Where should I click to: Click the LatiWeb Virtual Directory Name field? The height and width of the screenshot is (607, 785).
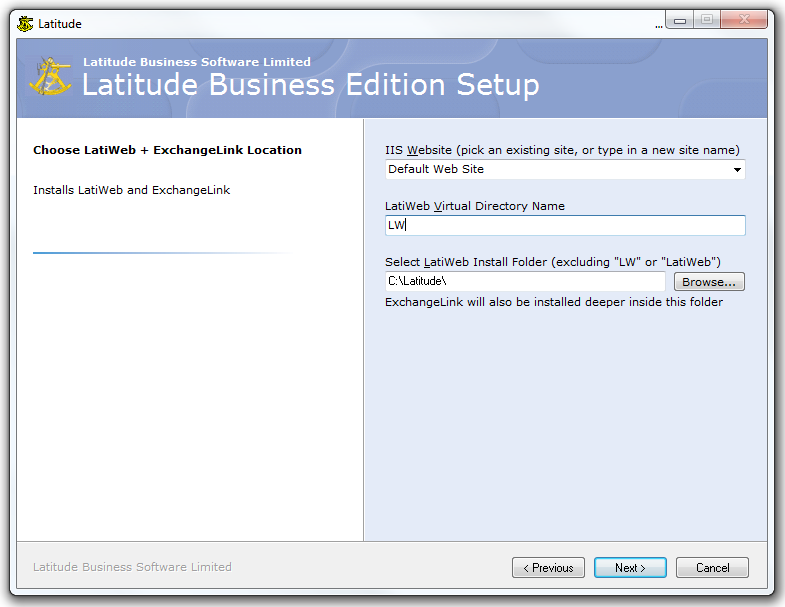(565, 226)
